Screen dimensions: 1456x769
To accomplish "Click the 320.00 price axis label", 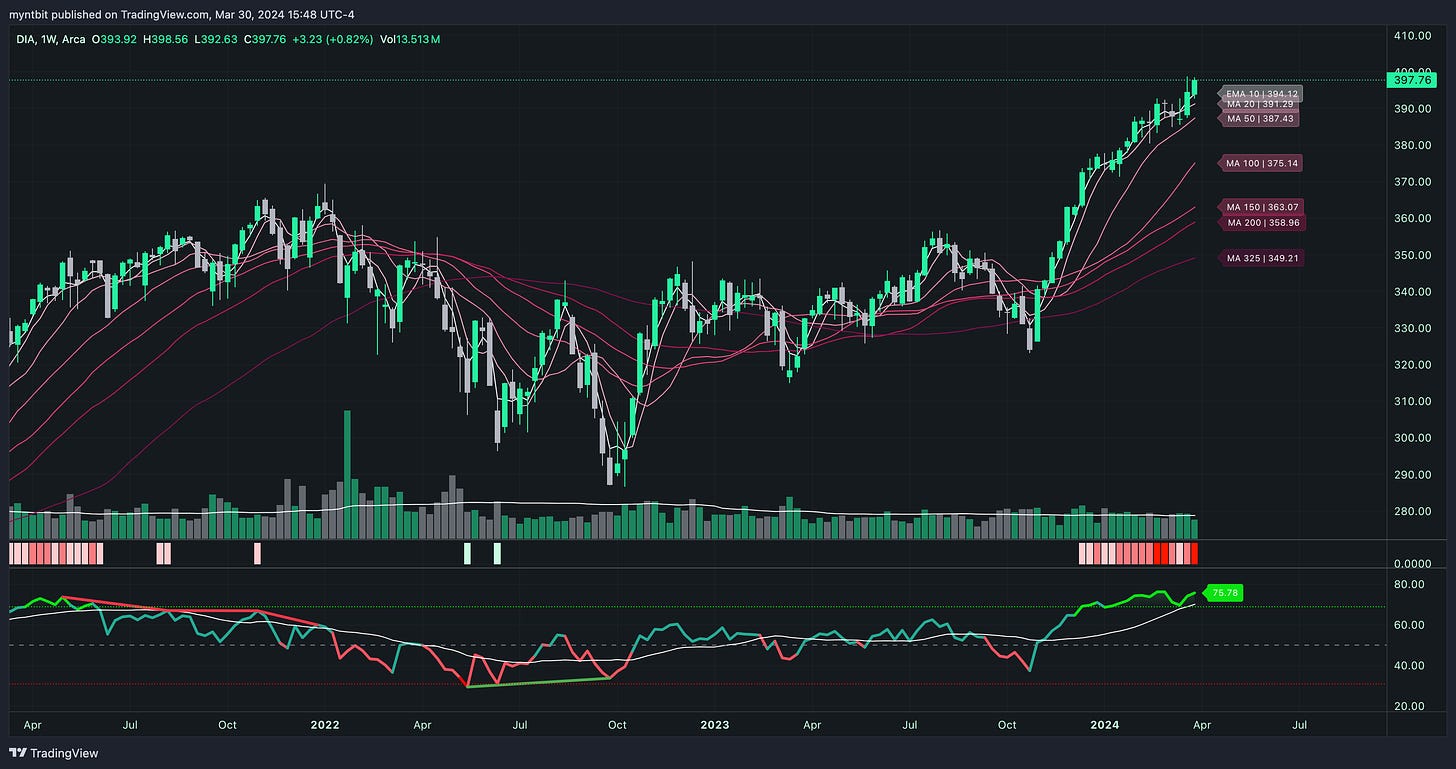I will (x=1413, y=365).
